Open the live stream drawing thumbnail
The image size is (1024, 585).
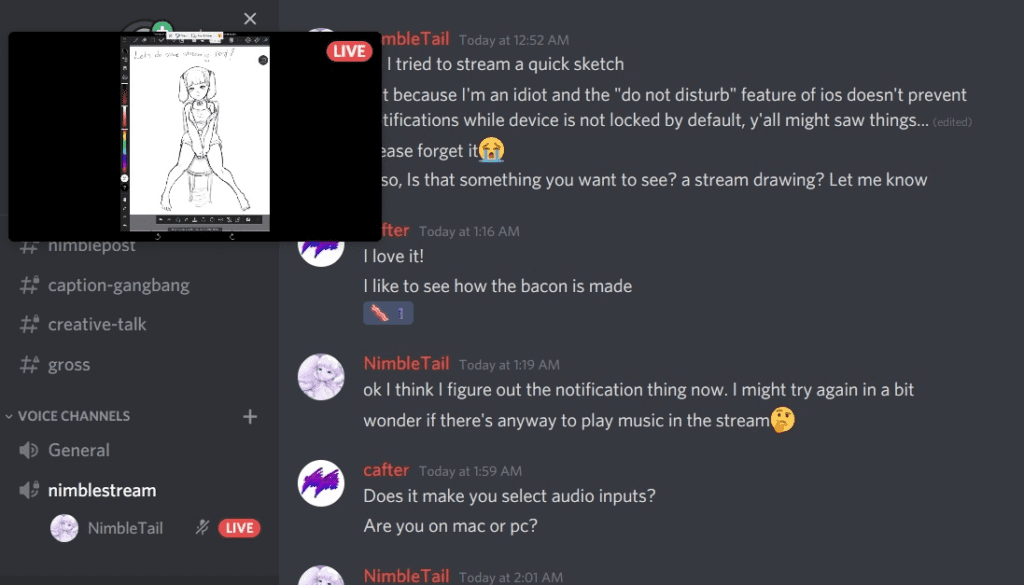[195, 136]
